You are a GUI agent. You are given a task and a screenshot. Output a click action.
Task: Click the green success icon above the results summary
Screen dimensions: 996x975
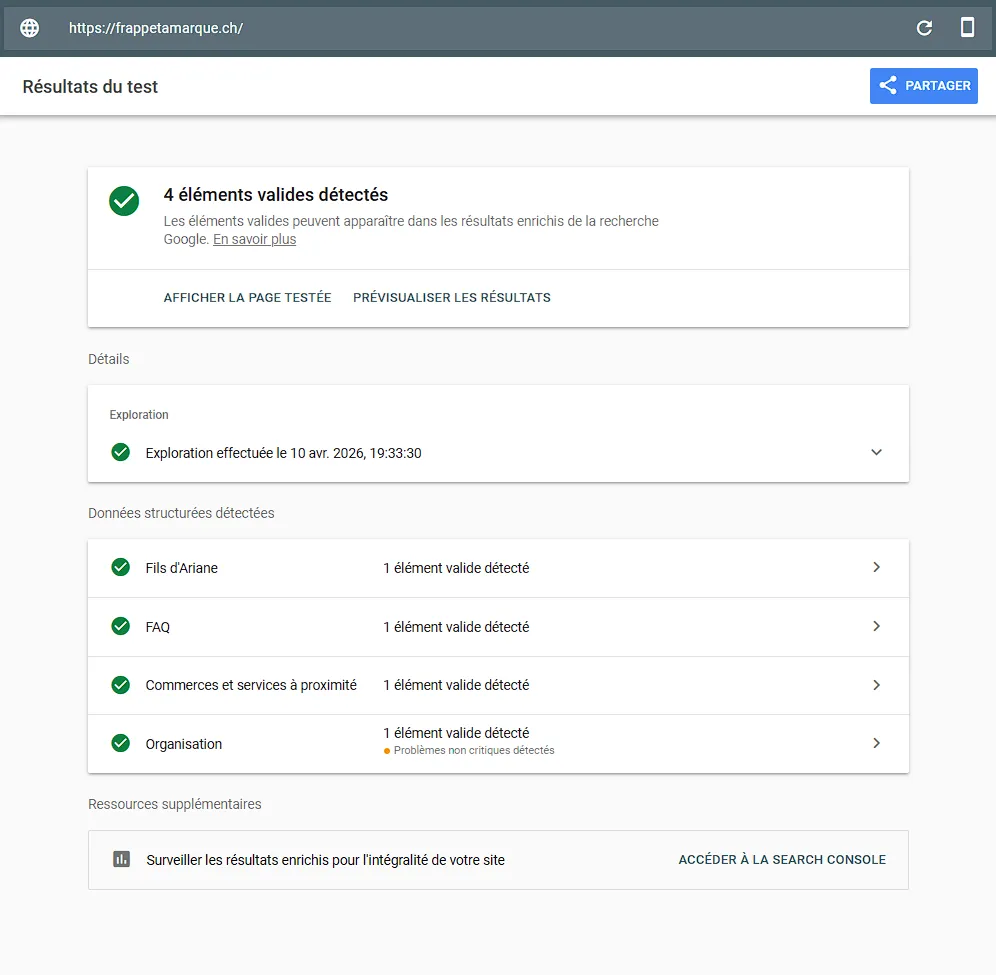click(123, 201)
